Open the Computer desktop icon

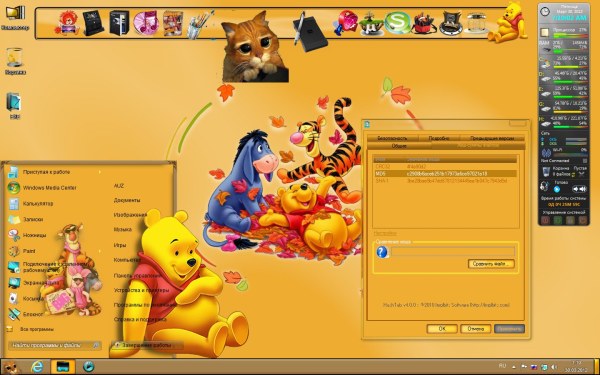tap(15, 18)
